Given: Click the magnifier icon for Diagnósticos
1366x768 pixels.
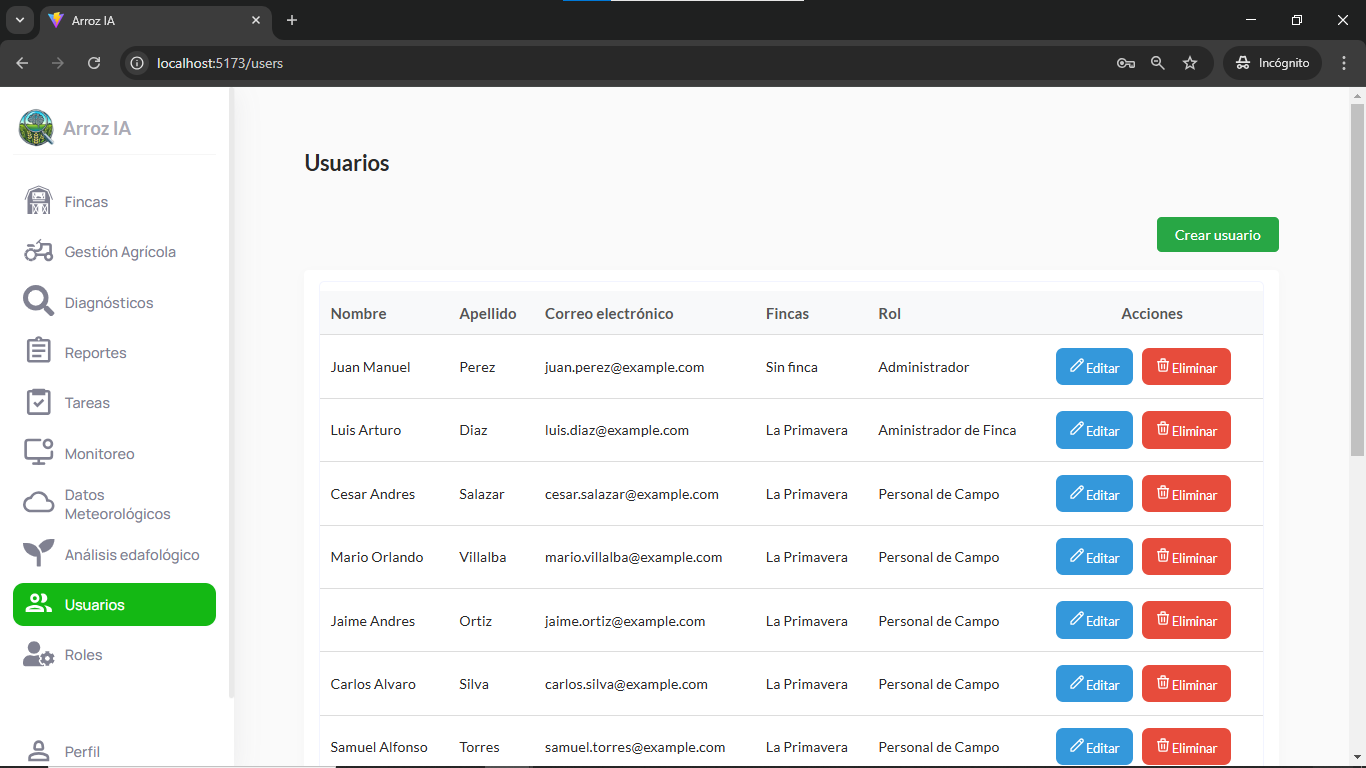Looking at the screenshot, I should tap(39, 302).
